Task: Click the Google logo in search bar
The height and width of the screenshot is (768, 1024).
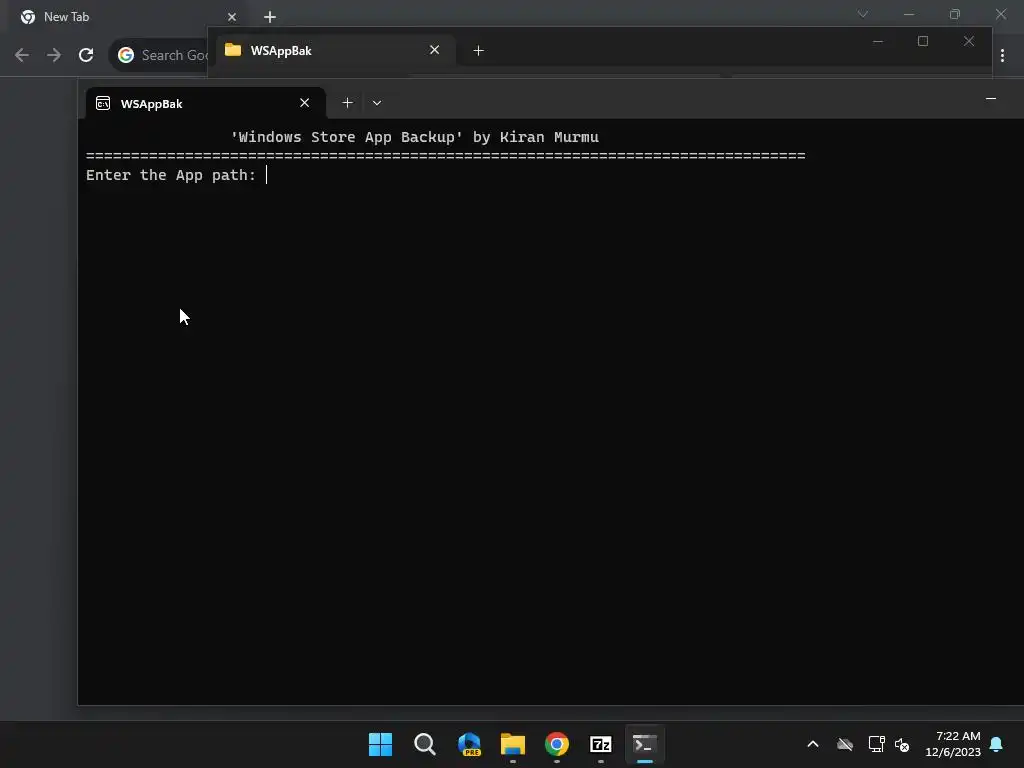Action: pos(126,55)
